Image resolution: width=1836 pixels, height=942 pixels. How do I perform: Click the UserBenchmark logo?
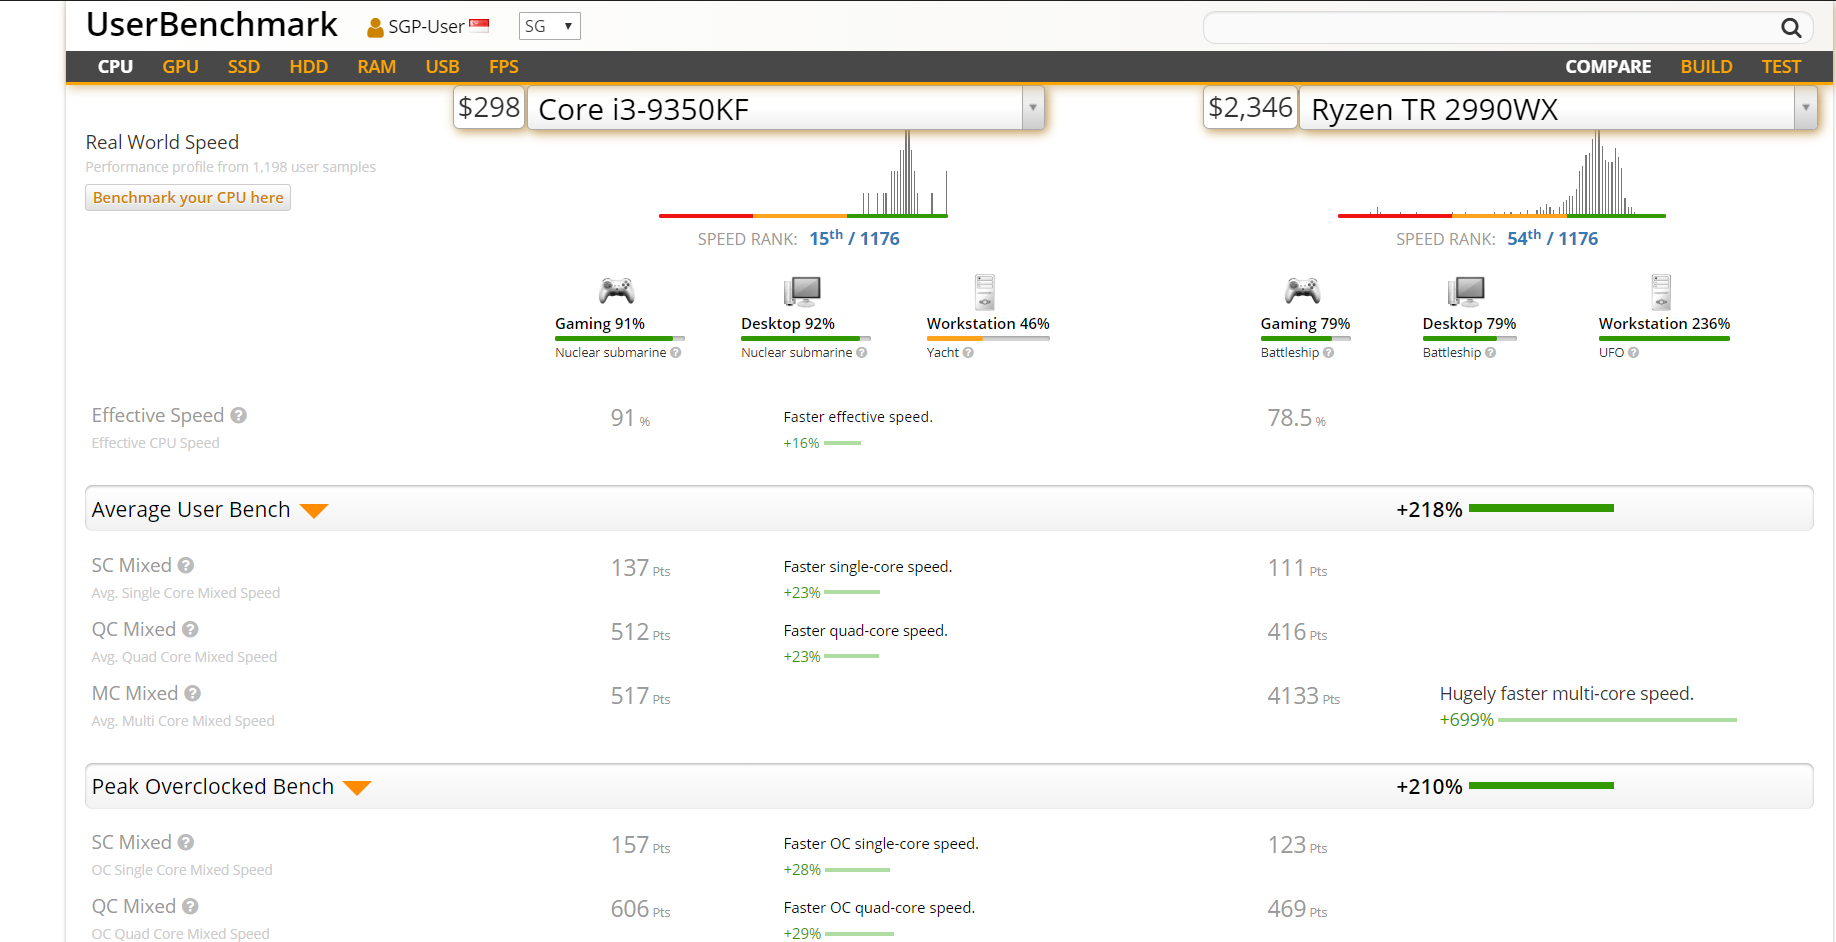click(x=212, y=24)
